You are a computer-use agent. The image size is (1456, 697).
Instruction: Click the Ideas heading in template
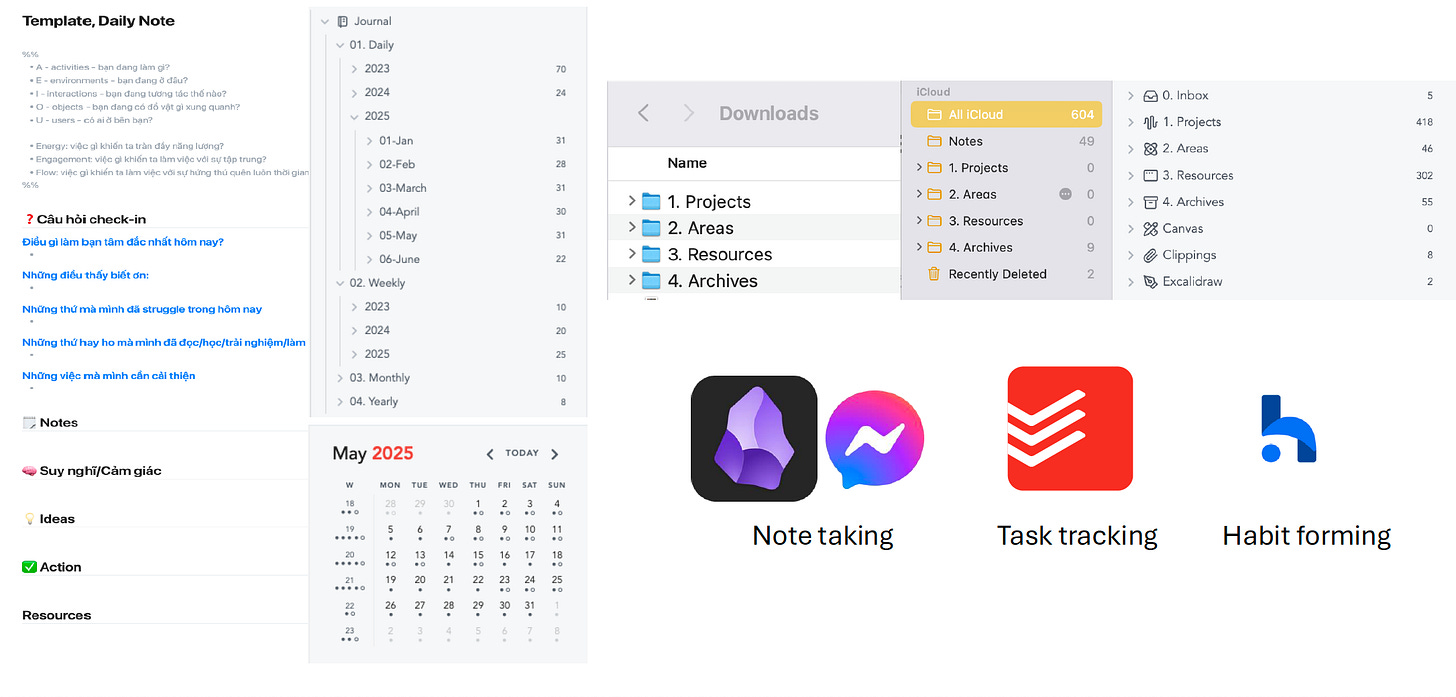point(57,519)
